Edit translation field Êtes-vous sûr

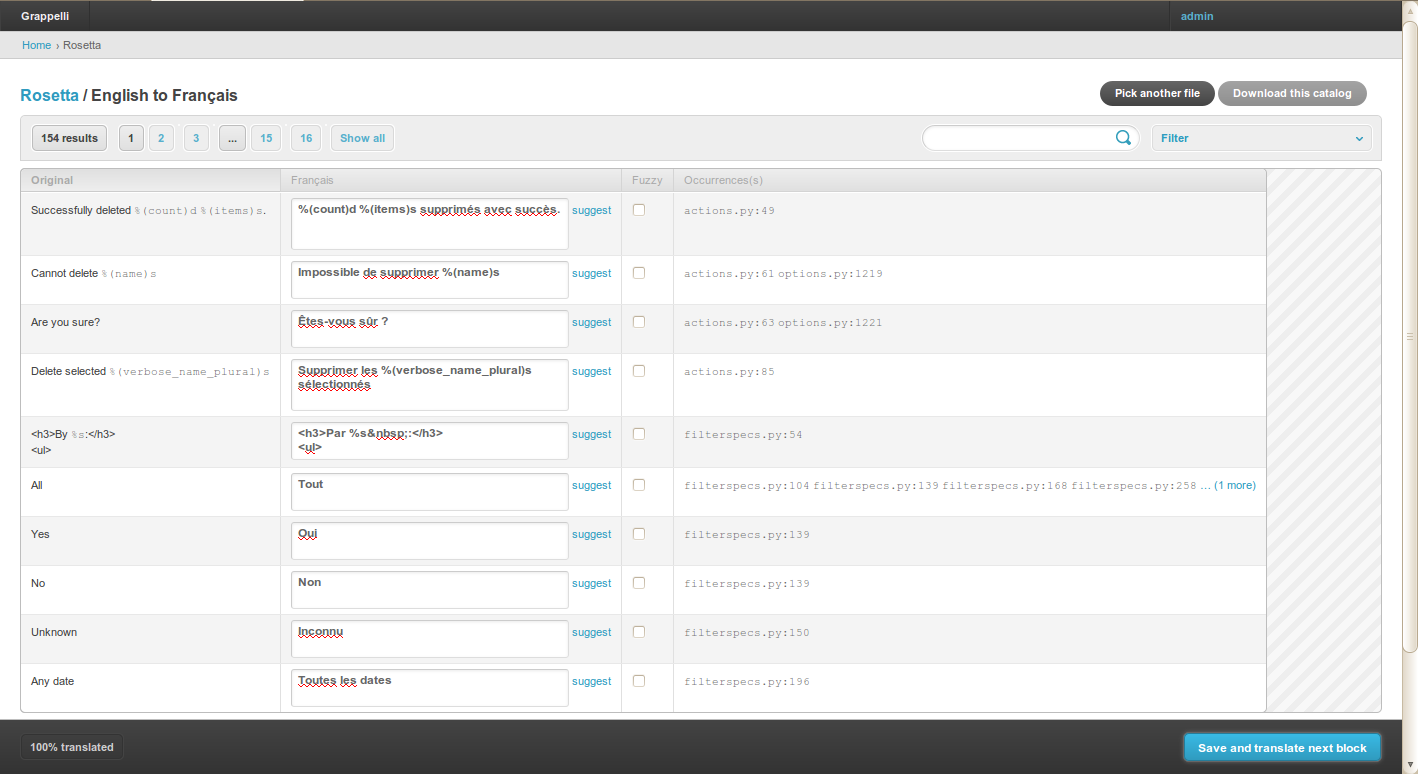(x=429, y=328)
